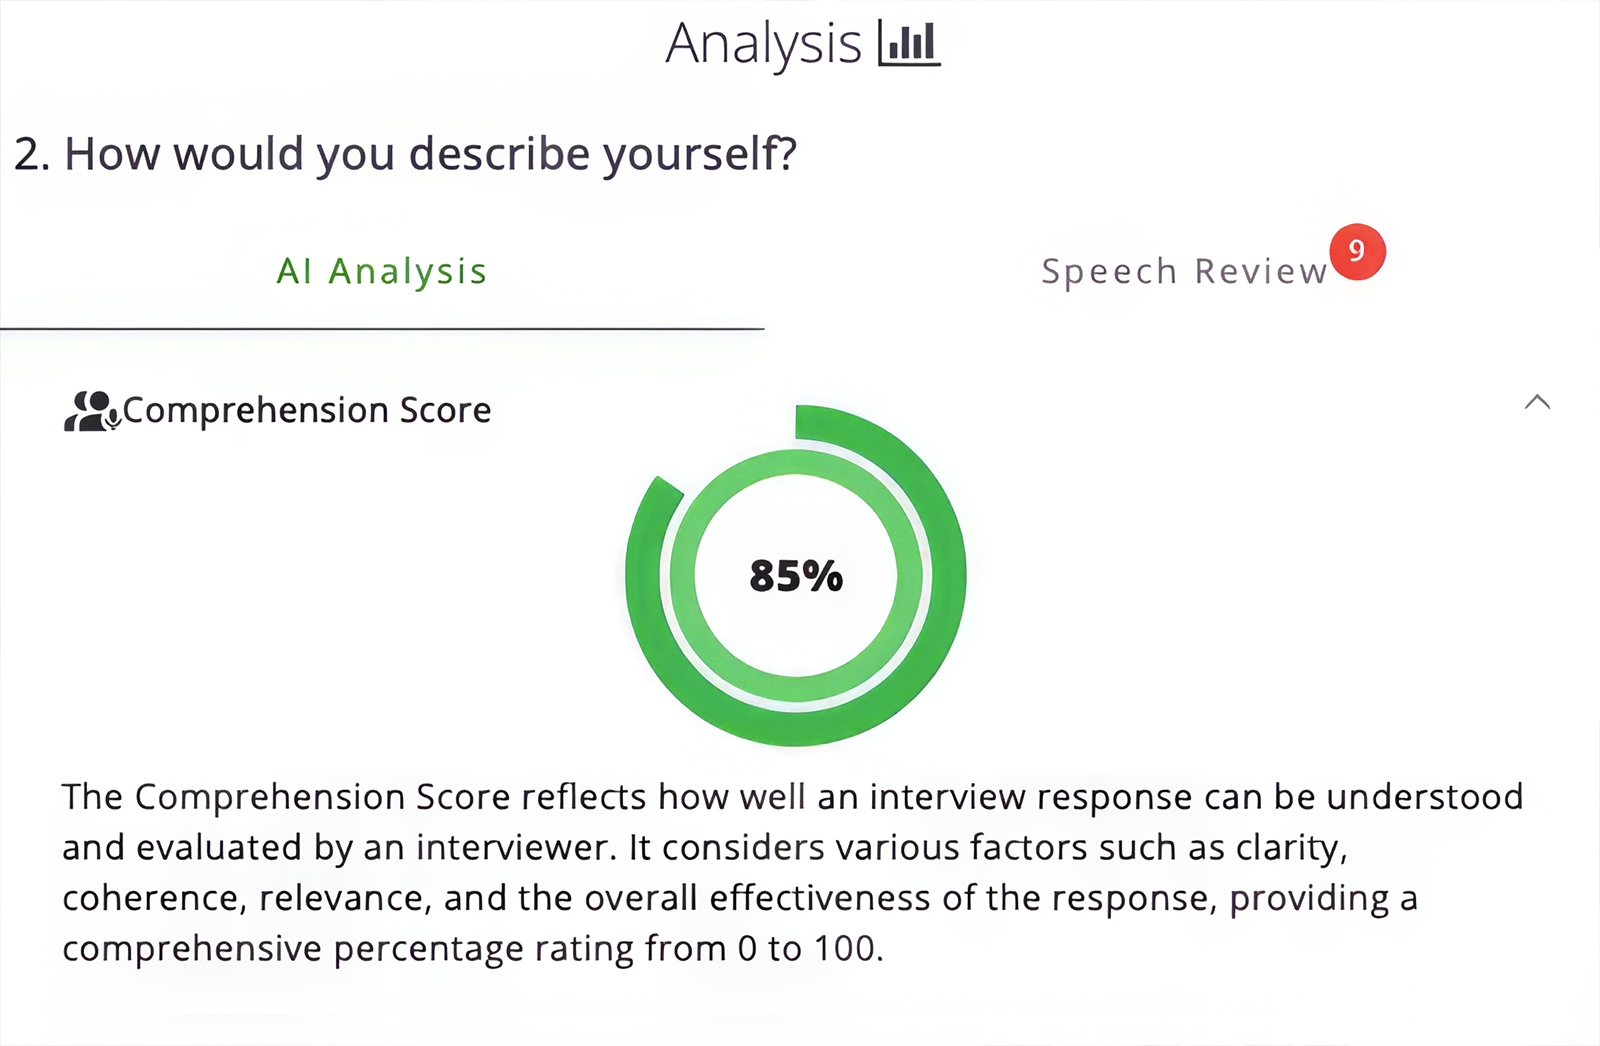This screenshot has height=1046, width=1600.
Task: Select the AI Analysis tab
Action: pyautogui.click(x=382, y=270)
